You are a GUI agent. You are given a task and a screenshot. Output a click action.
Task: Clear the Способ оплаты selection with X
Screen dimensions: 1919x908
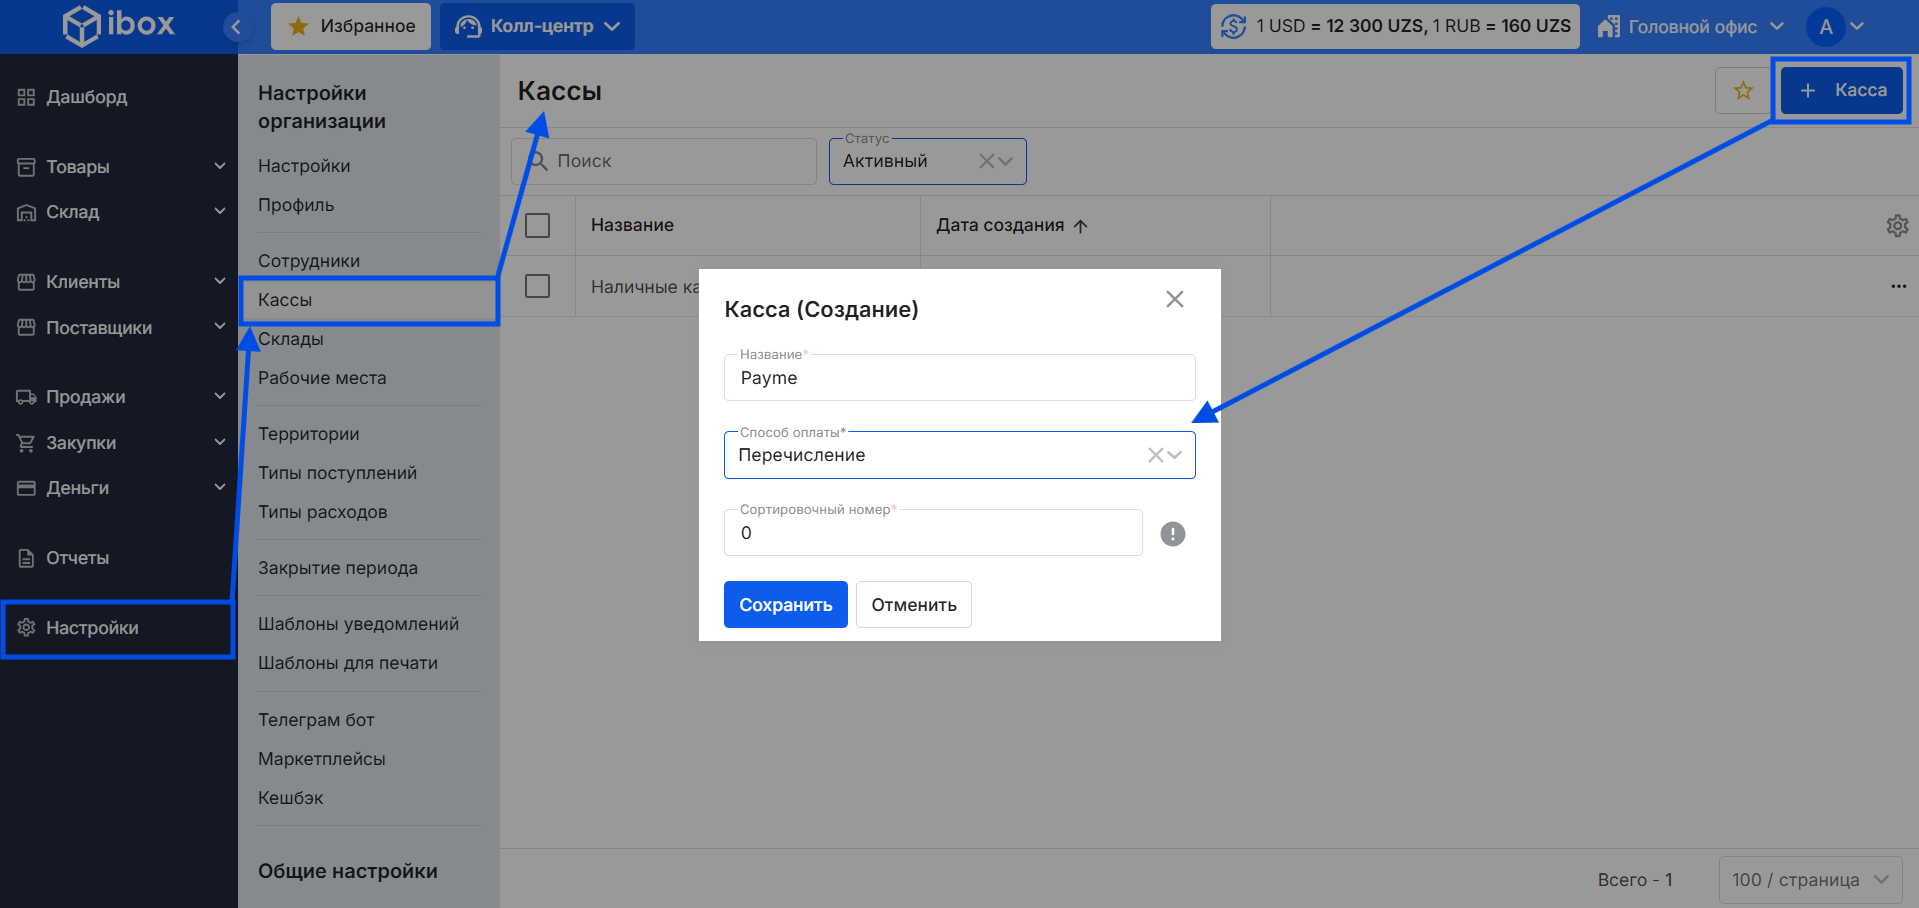pyautogui.click(x=1155, y=455)
